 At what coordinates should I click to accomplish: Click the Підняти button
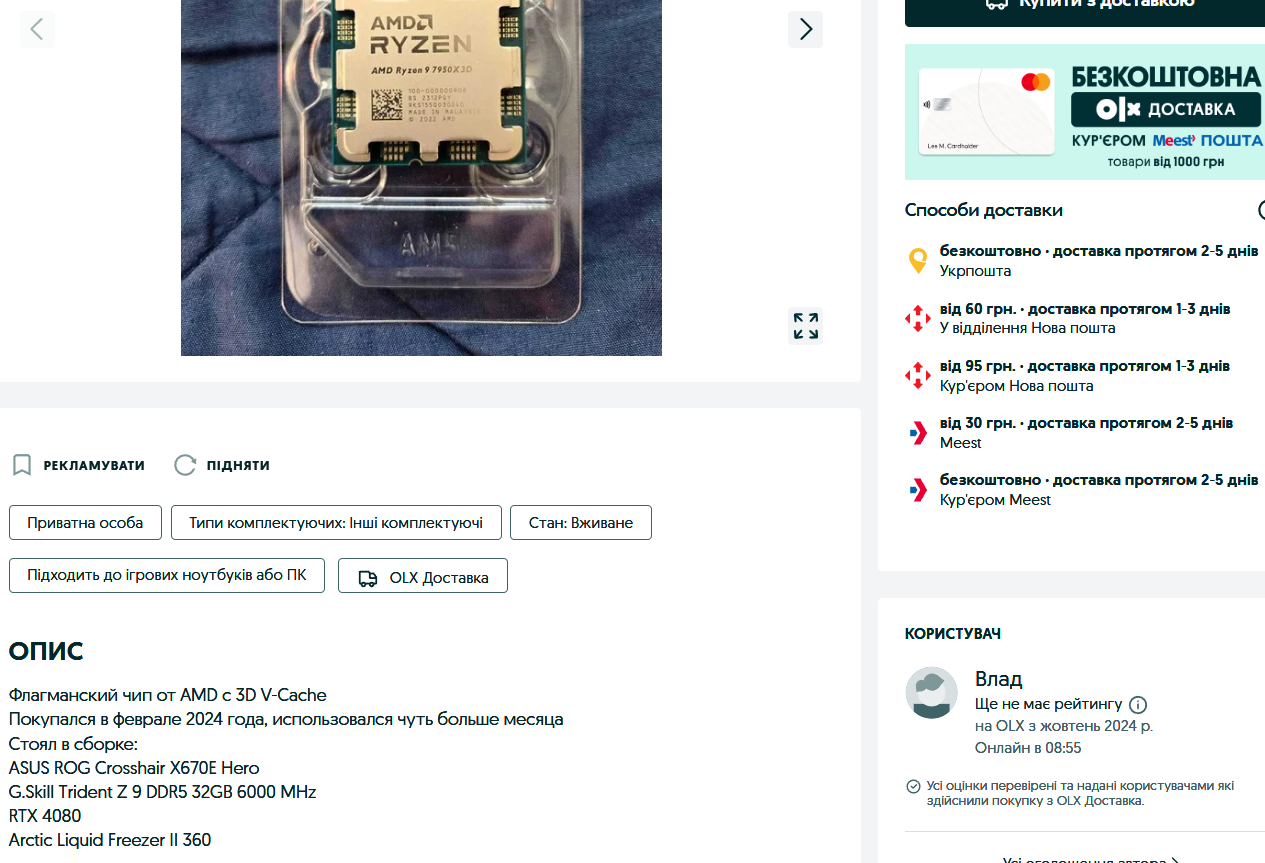(222, 465)
